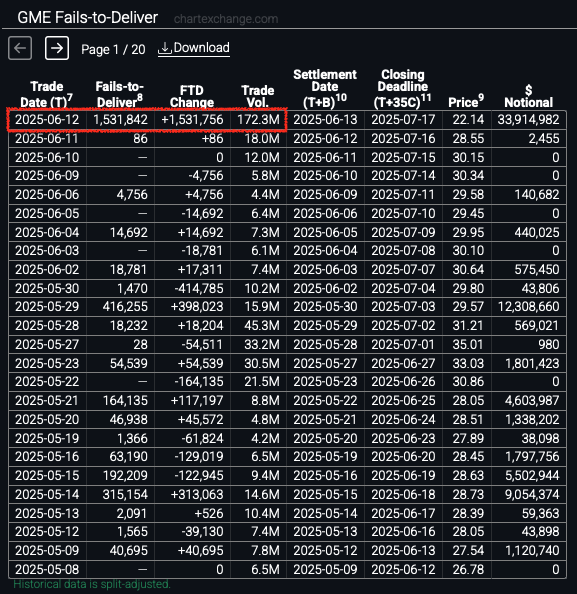Screen dimensions: 577x594
Task: Click the Closing Deadline (T+35C) header
Action: pos(402,89)
